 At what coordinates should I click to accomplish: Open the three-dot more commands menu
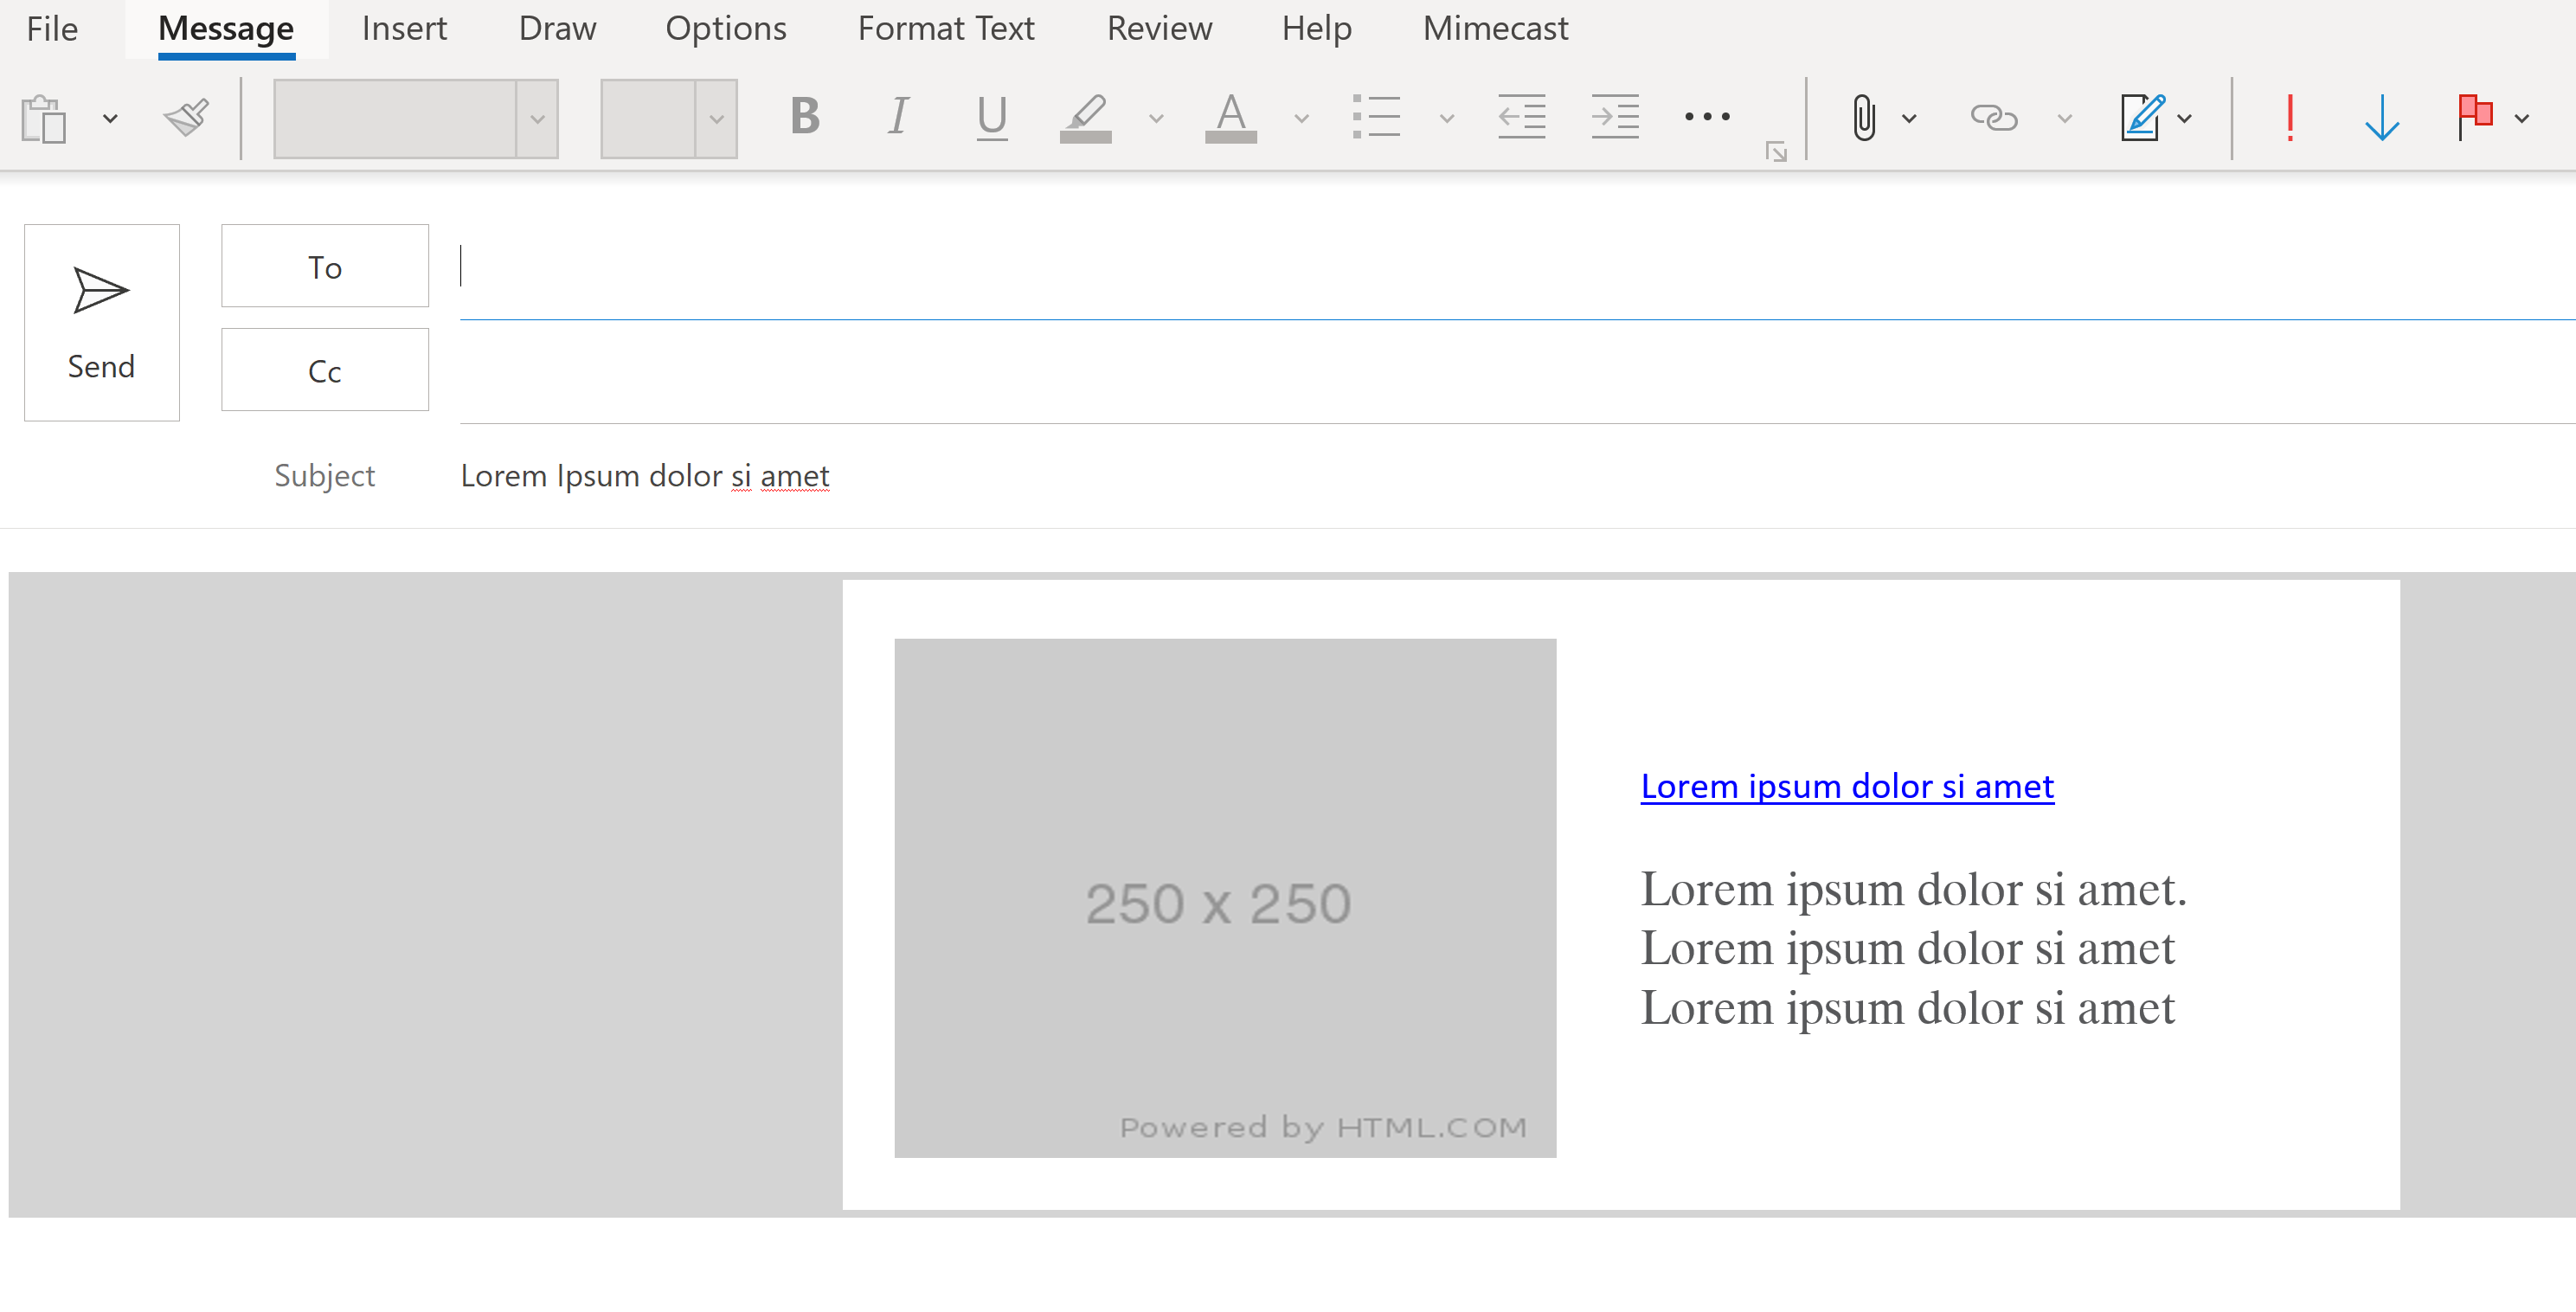point(1706,117)
